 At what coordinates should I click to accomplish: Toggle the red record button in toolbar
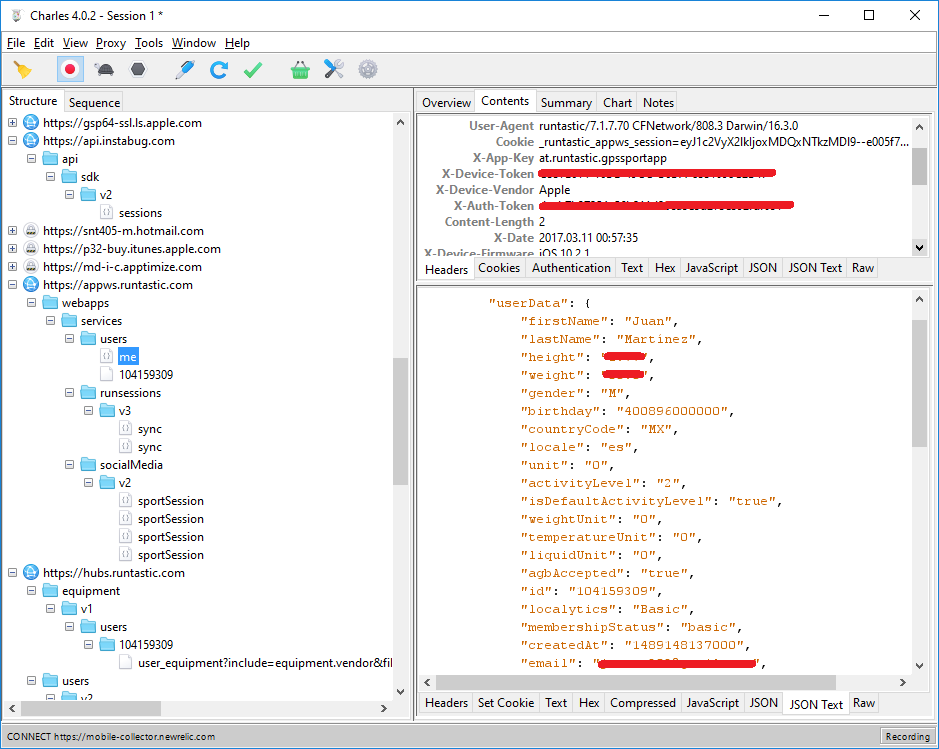click(69, 70)
